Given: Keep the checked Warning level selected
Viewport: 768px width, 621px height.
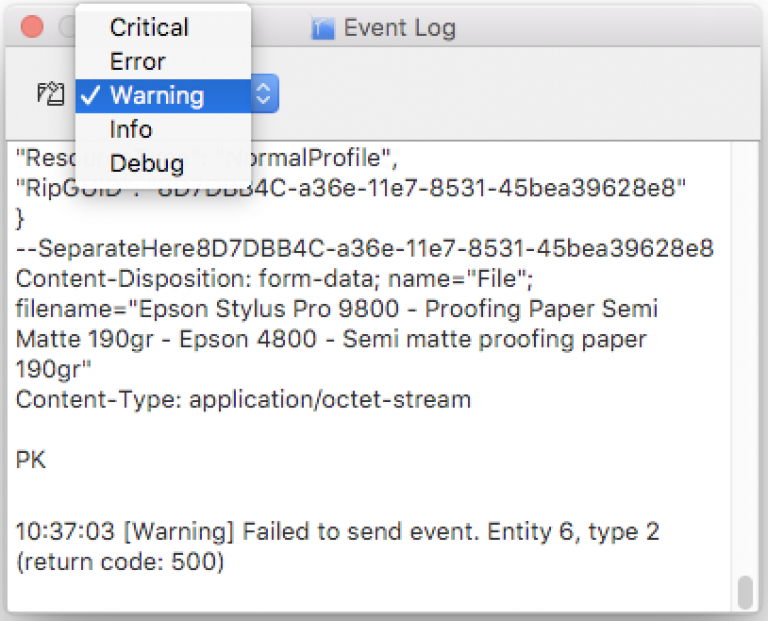Looking at the screenshot, I should [163, 96].
